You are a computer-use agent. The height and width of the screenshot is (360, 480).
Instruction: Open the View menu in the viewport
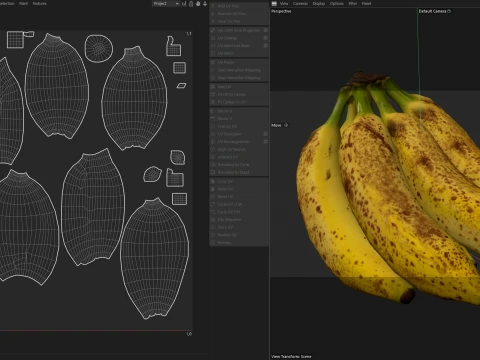click(x=284, y=4)
